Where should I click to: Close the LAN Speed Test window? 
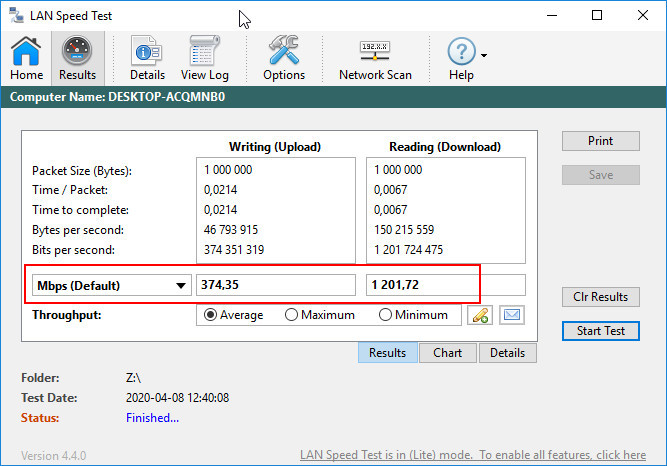(643, 15)
